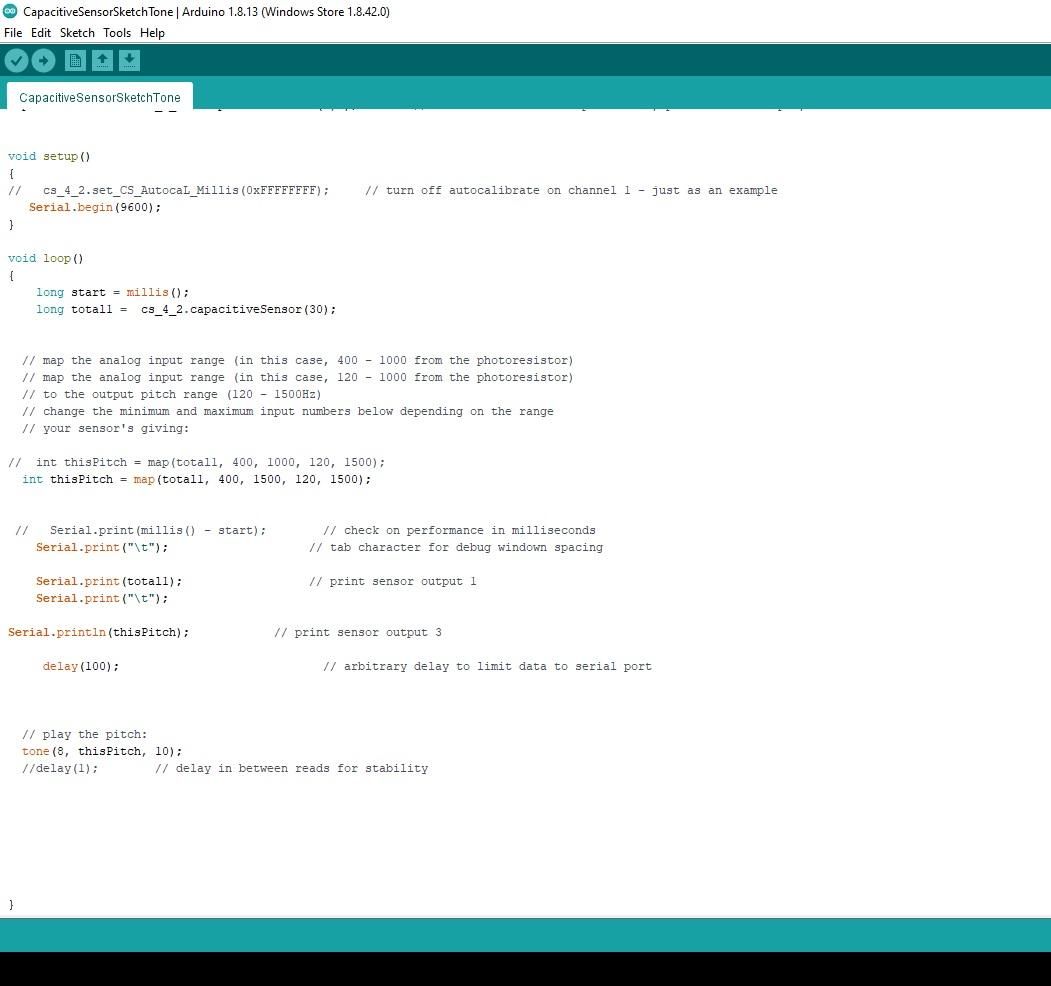Open the File menu

(13, 33)
